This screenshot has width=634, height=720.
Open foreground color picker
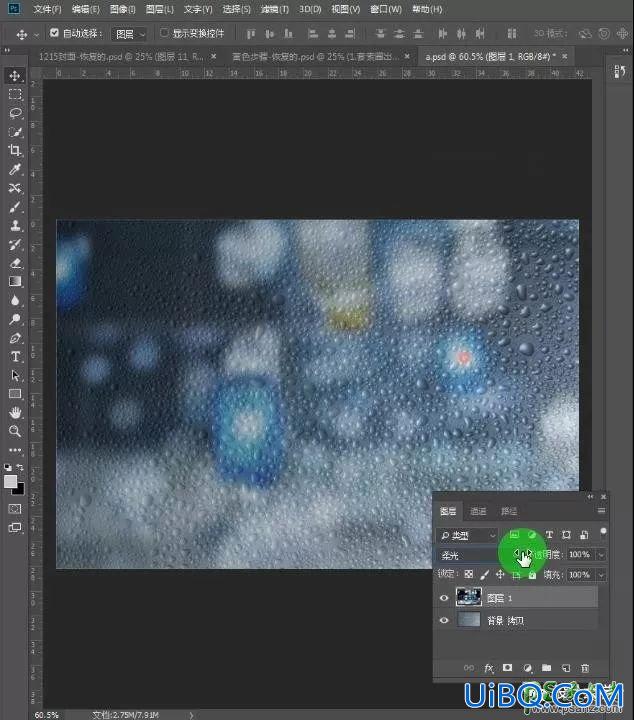point(10,482)
